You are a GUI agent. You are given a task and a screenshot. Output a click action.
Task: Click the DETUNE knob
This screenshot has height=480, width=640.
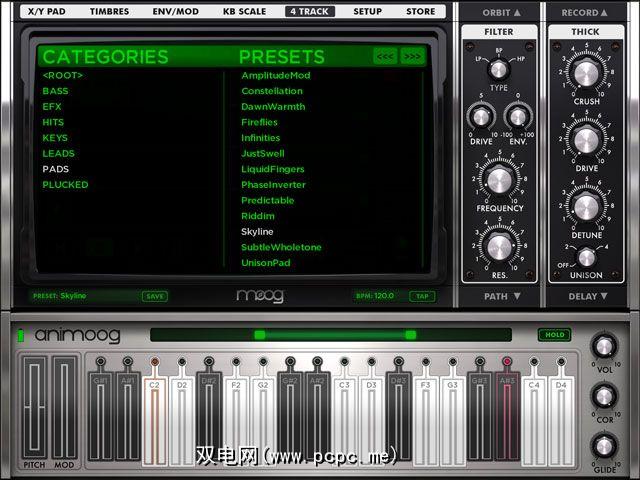click(586, 207)
